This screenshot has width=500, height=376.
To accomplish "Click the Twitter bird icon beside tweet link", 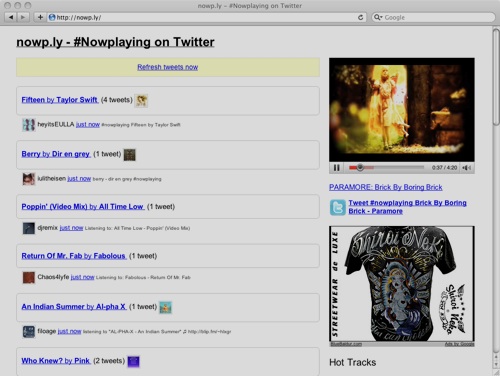I will pos(337,207).
